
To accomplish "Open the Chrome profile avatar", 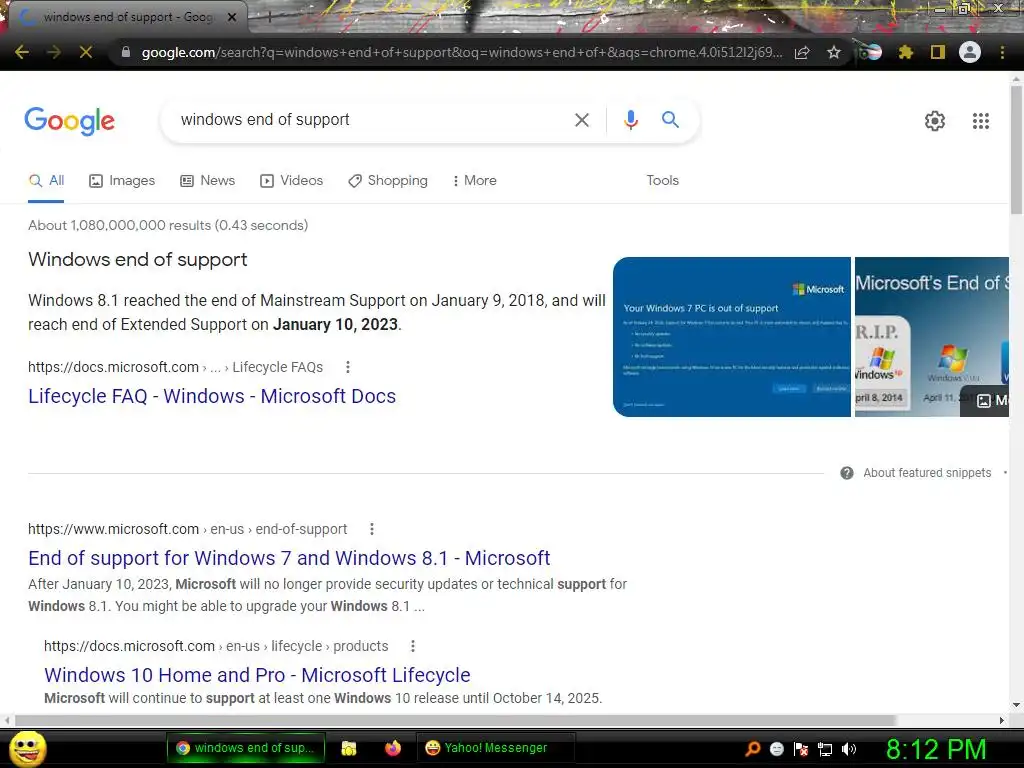I will [x=970, y=52].
